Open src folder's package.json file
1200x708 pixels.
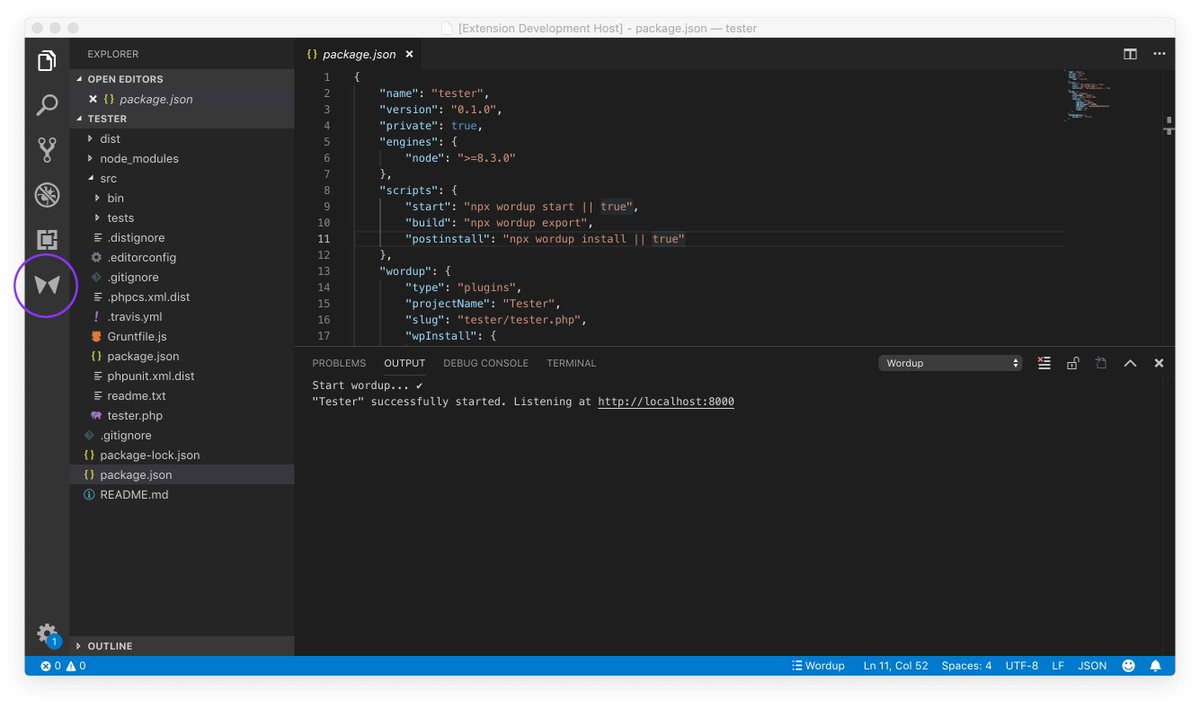[143, 356]
